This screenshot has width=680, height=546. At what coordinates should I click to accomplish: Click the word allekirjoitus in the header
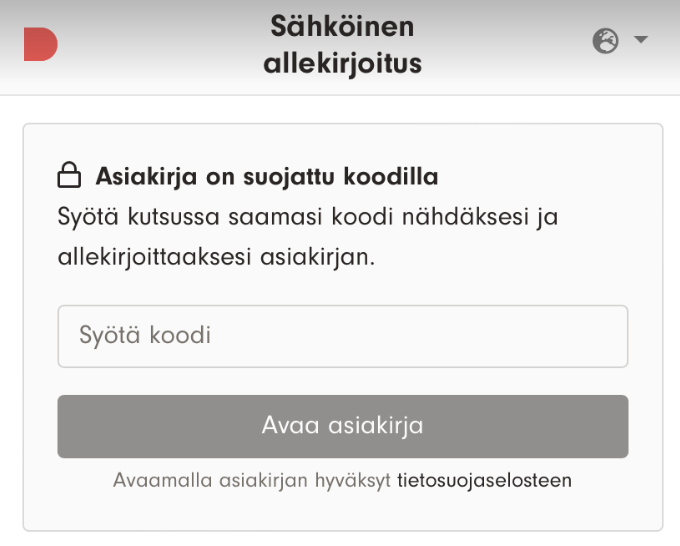(342, 64)
